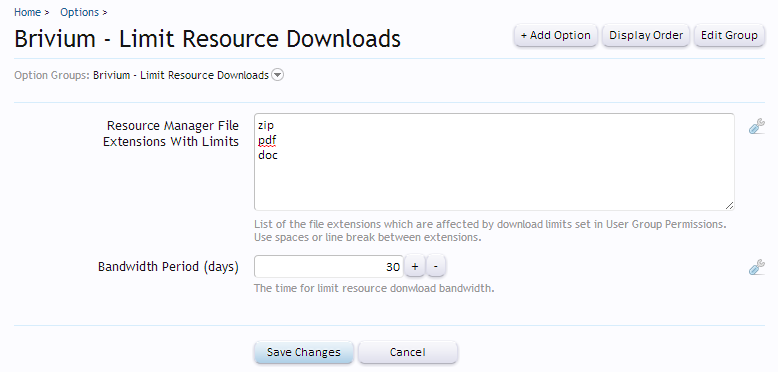Screen dimensions: 778x372
Task: Decrease Bandwidth Period with minus button
Action: [436, 267]
